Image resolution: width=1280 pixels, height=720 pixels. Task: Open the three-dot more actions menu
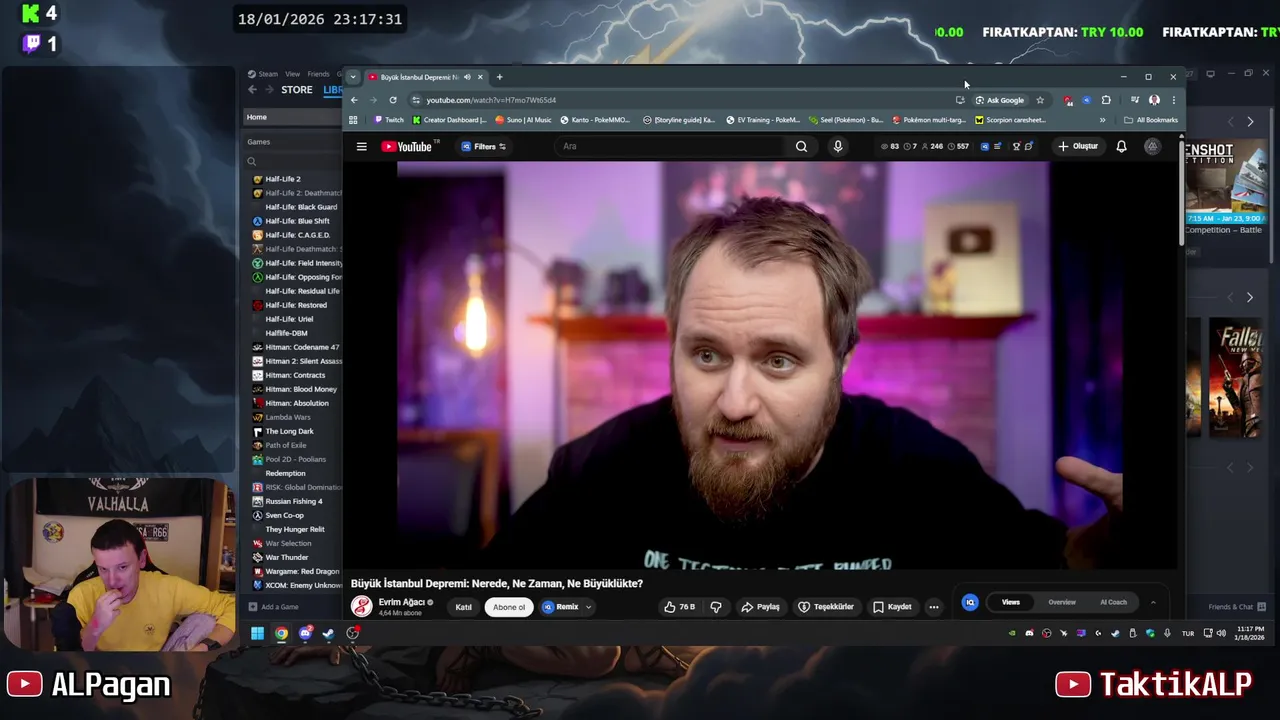933,607
